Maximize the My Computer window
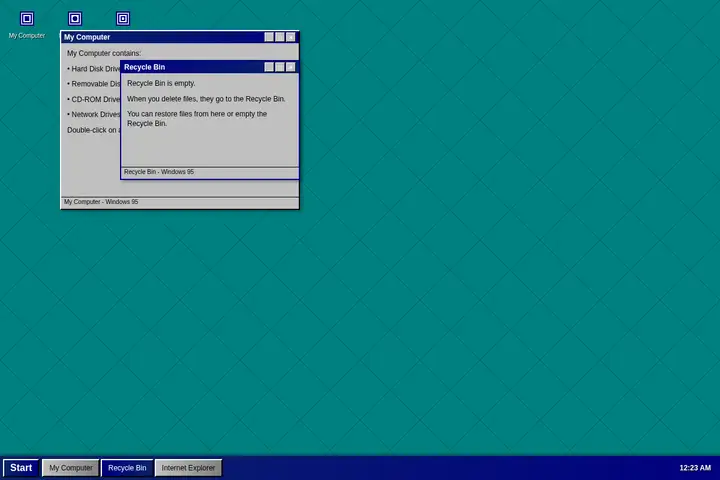Viewport: 720px width, 480px height. point(280,37)
